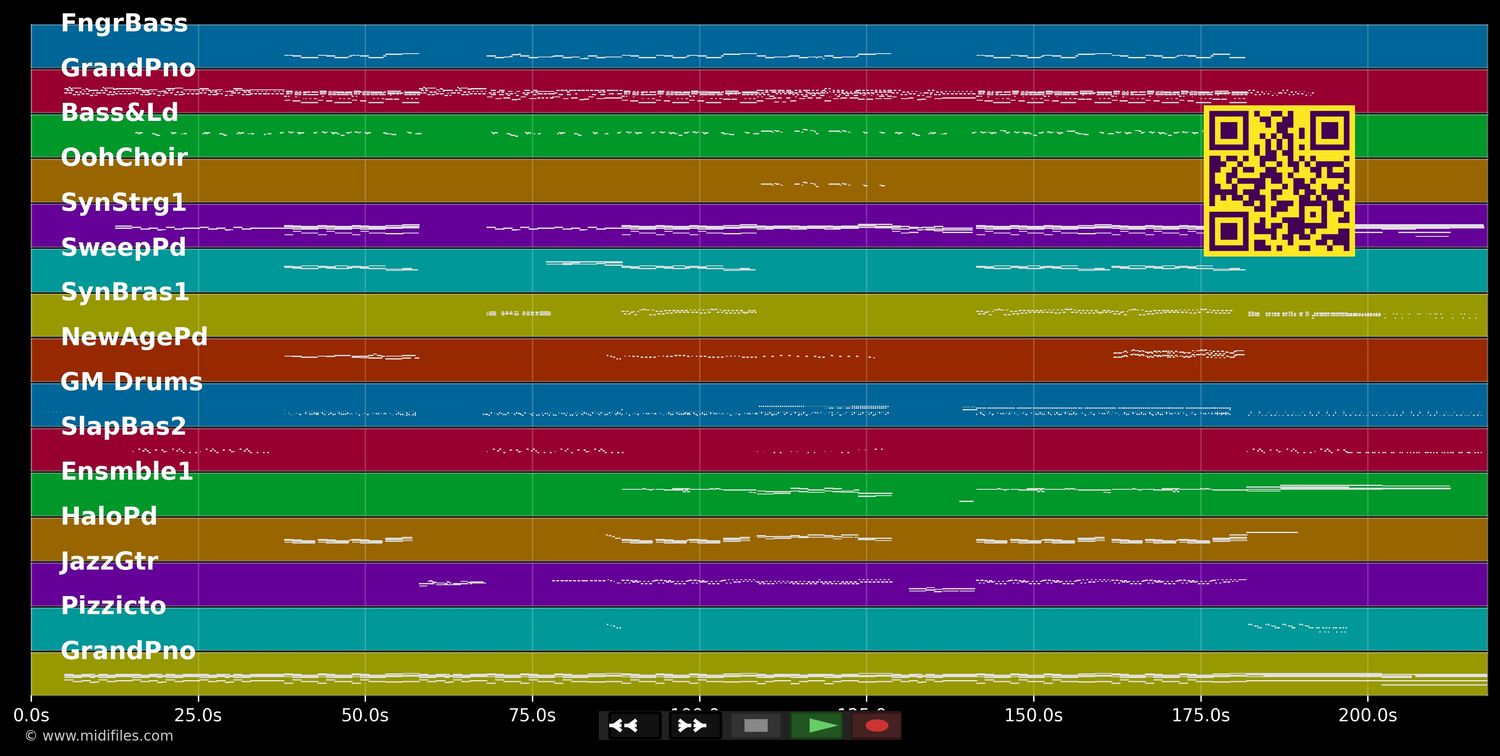Click the red record button
1500x756 pixels.
[877, 726]
